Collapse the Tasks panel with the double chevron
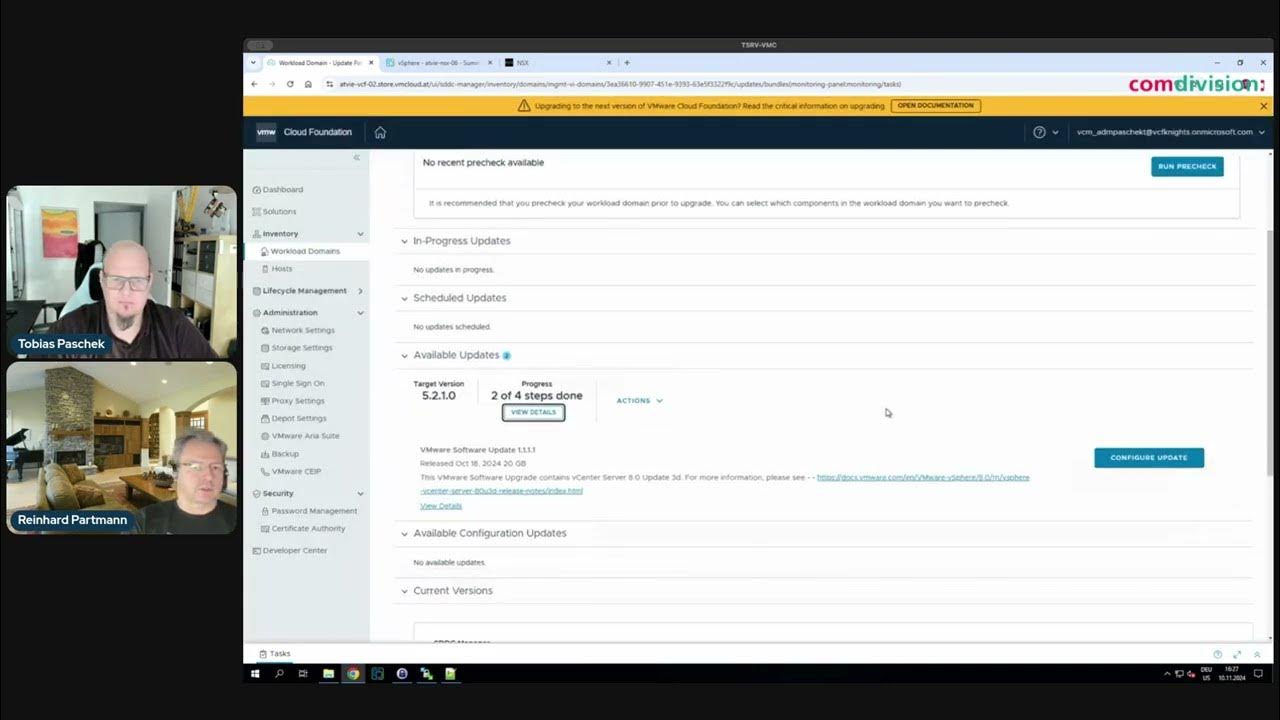This screenshot has width=1280, height=720. (1257, 654)
